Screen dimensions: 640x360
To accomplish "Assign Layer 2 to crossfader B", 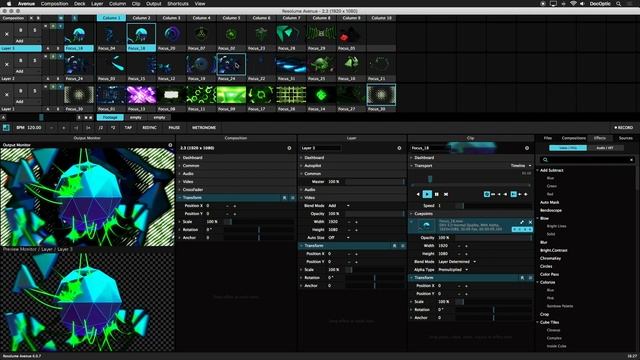I will (x=58, y=79).
